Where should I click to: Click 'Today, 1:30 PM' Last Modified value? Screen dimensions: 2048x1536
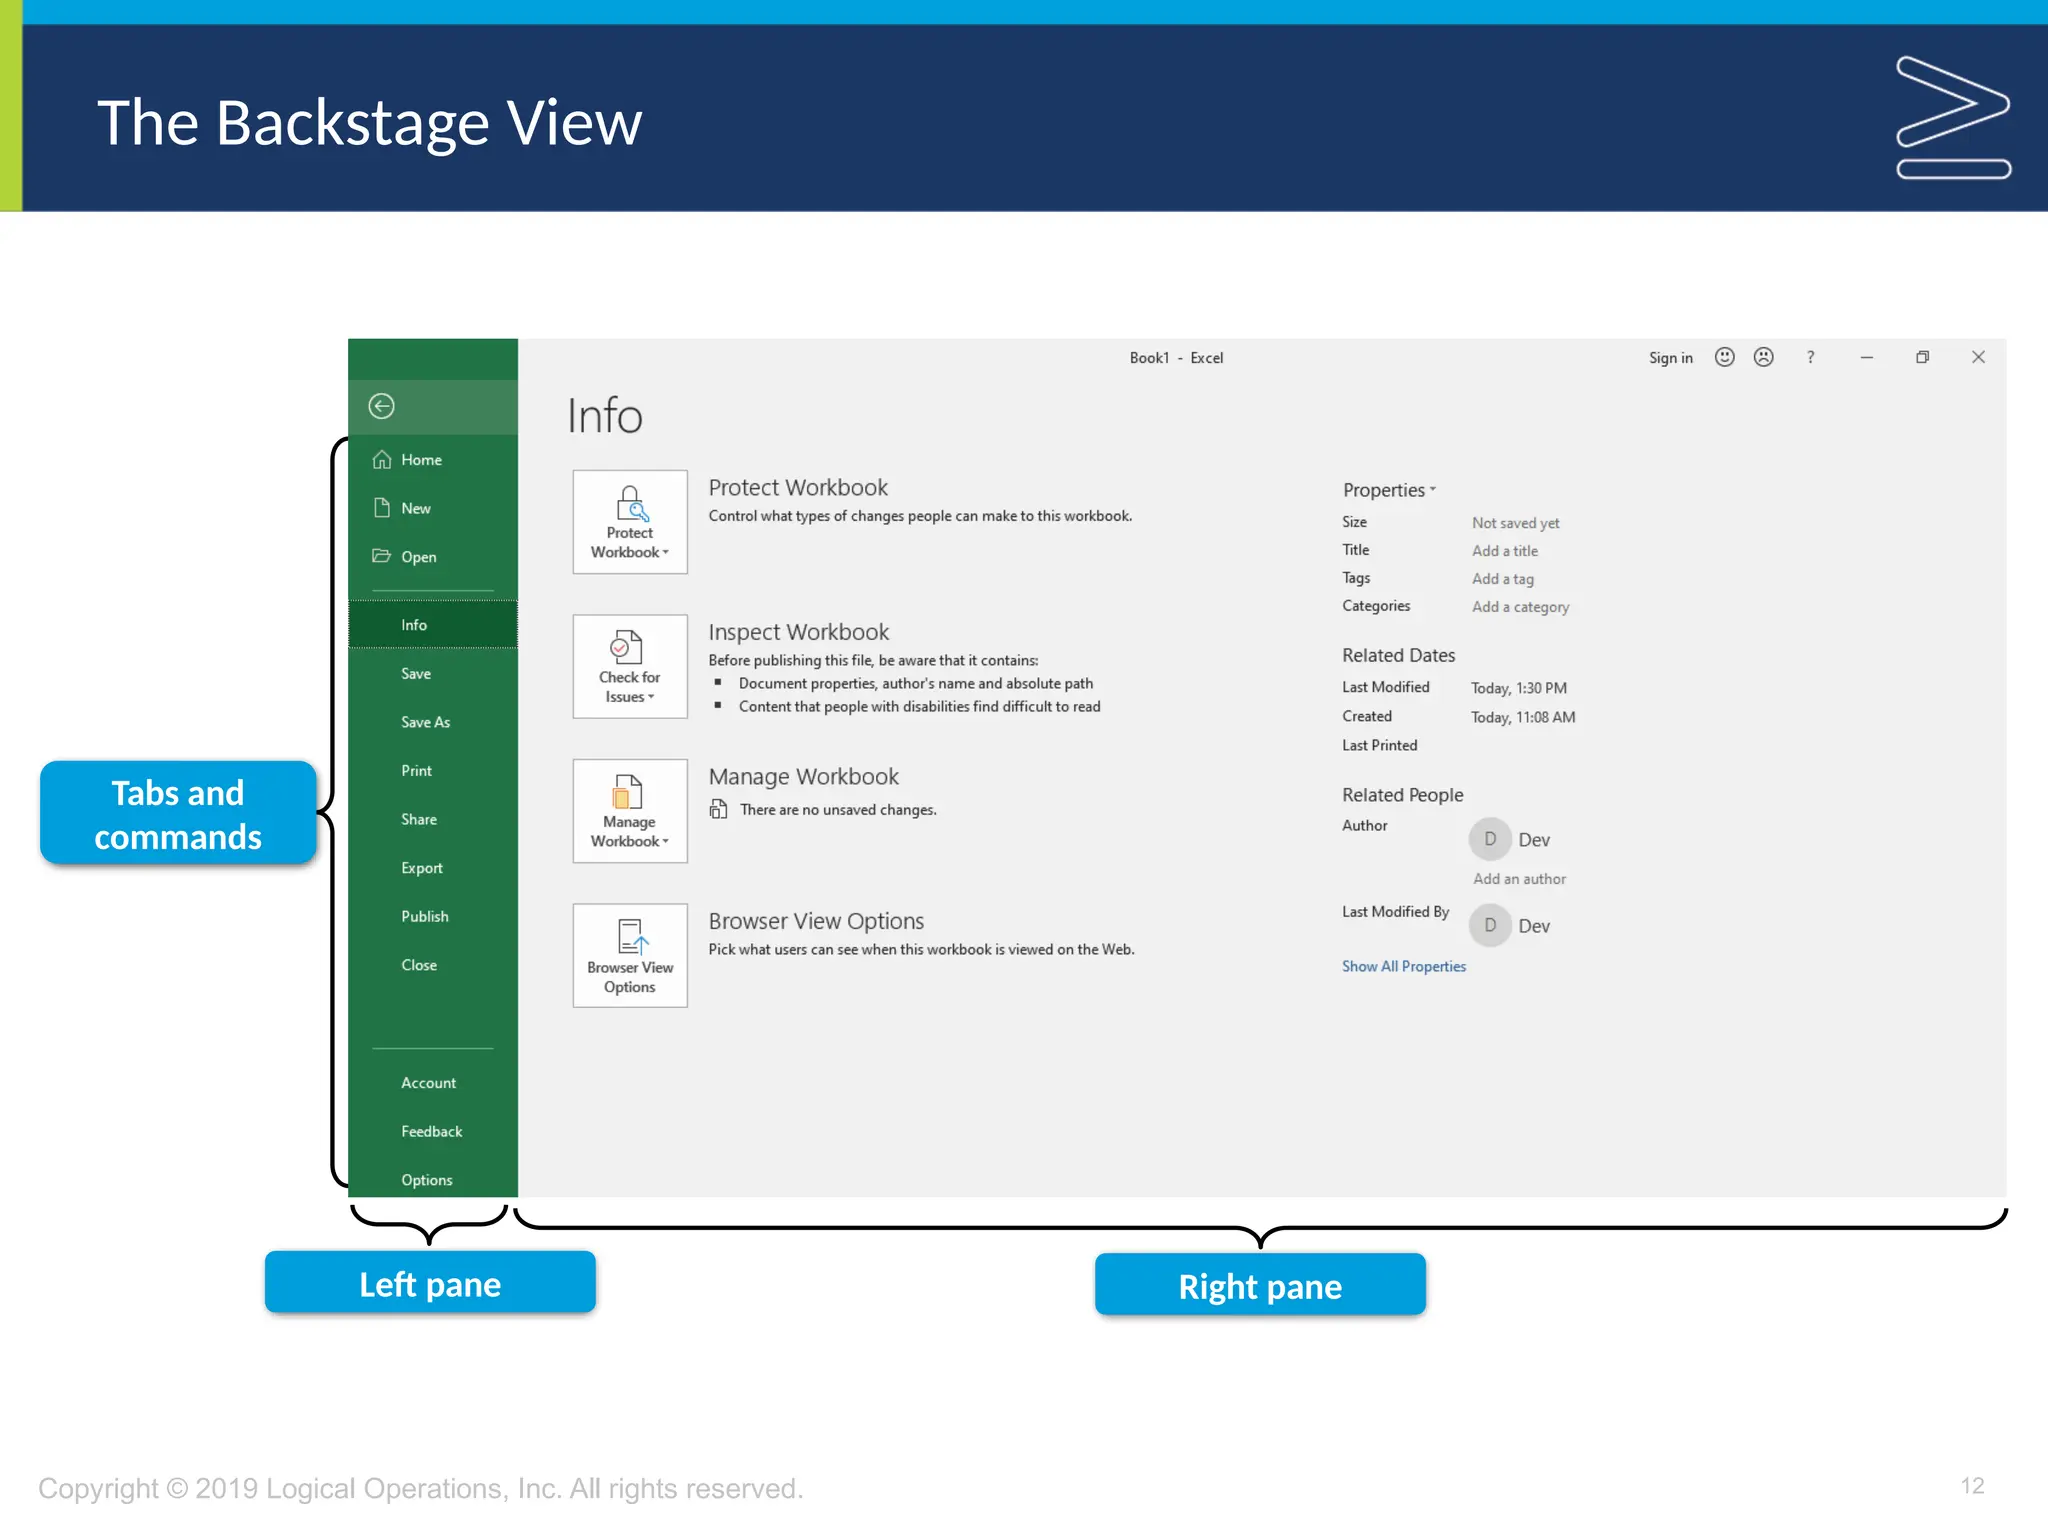pyautogui.click(x=1518, y=688)
